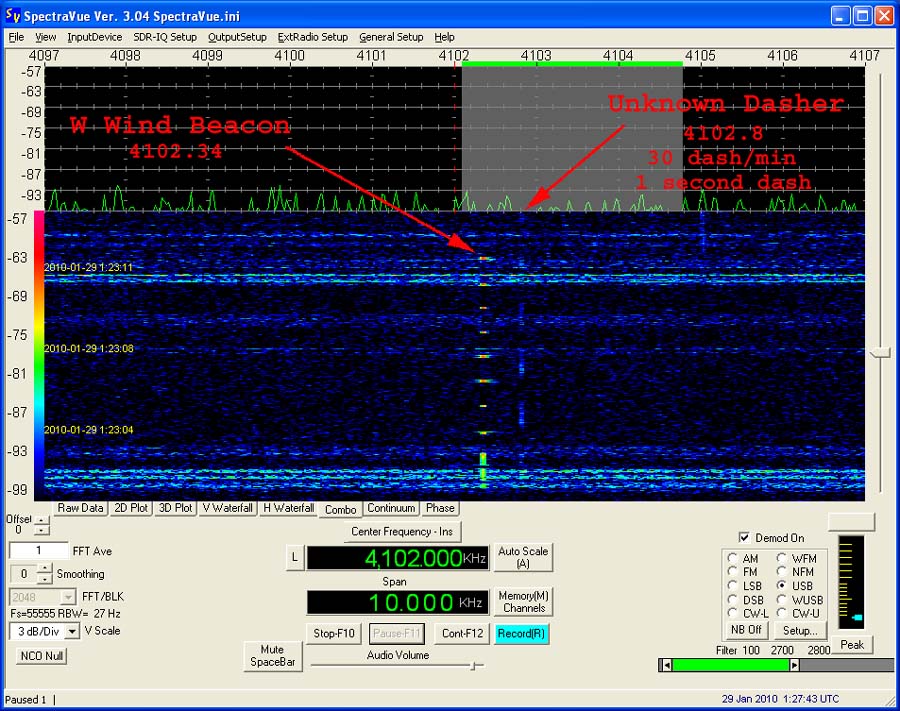Click the vertical level slider handle at right
Image resolution: width=900 pixels, height=711 pixels.
(880, 352)
